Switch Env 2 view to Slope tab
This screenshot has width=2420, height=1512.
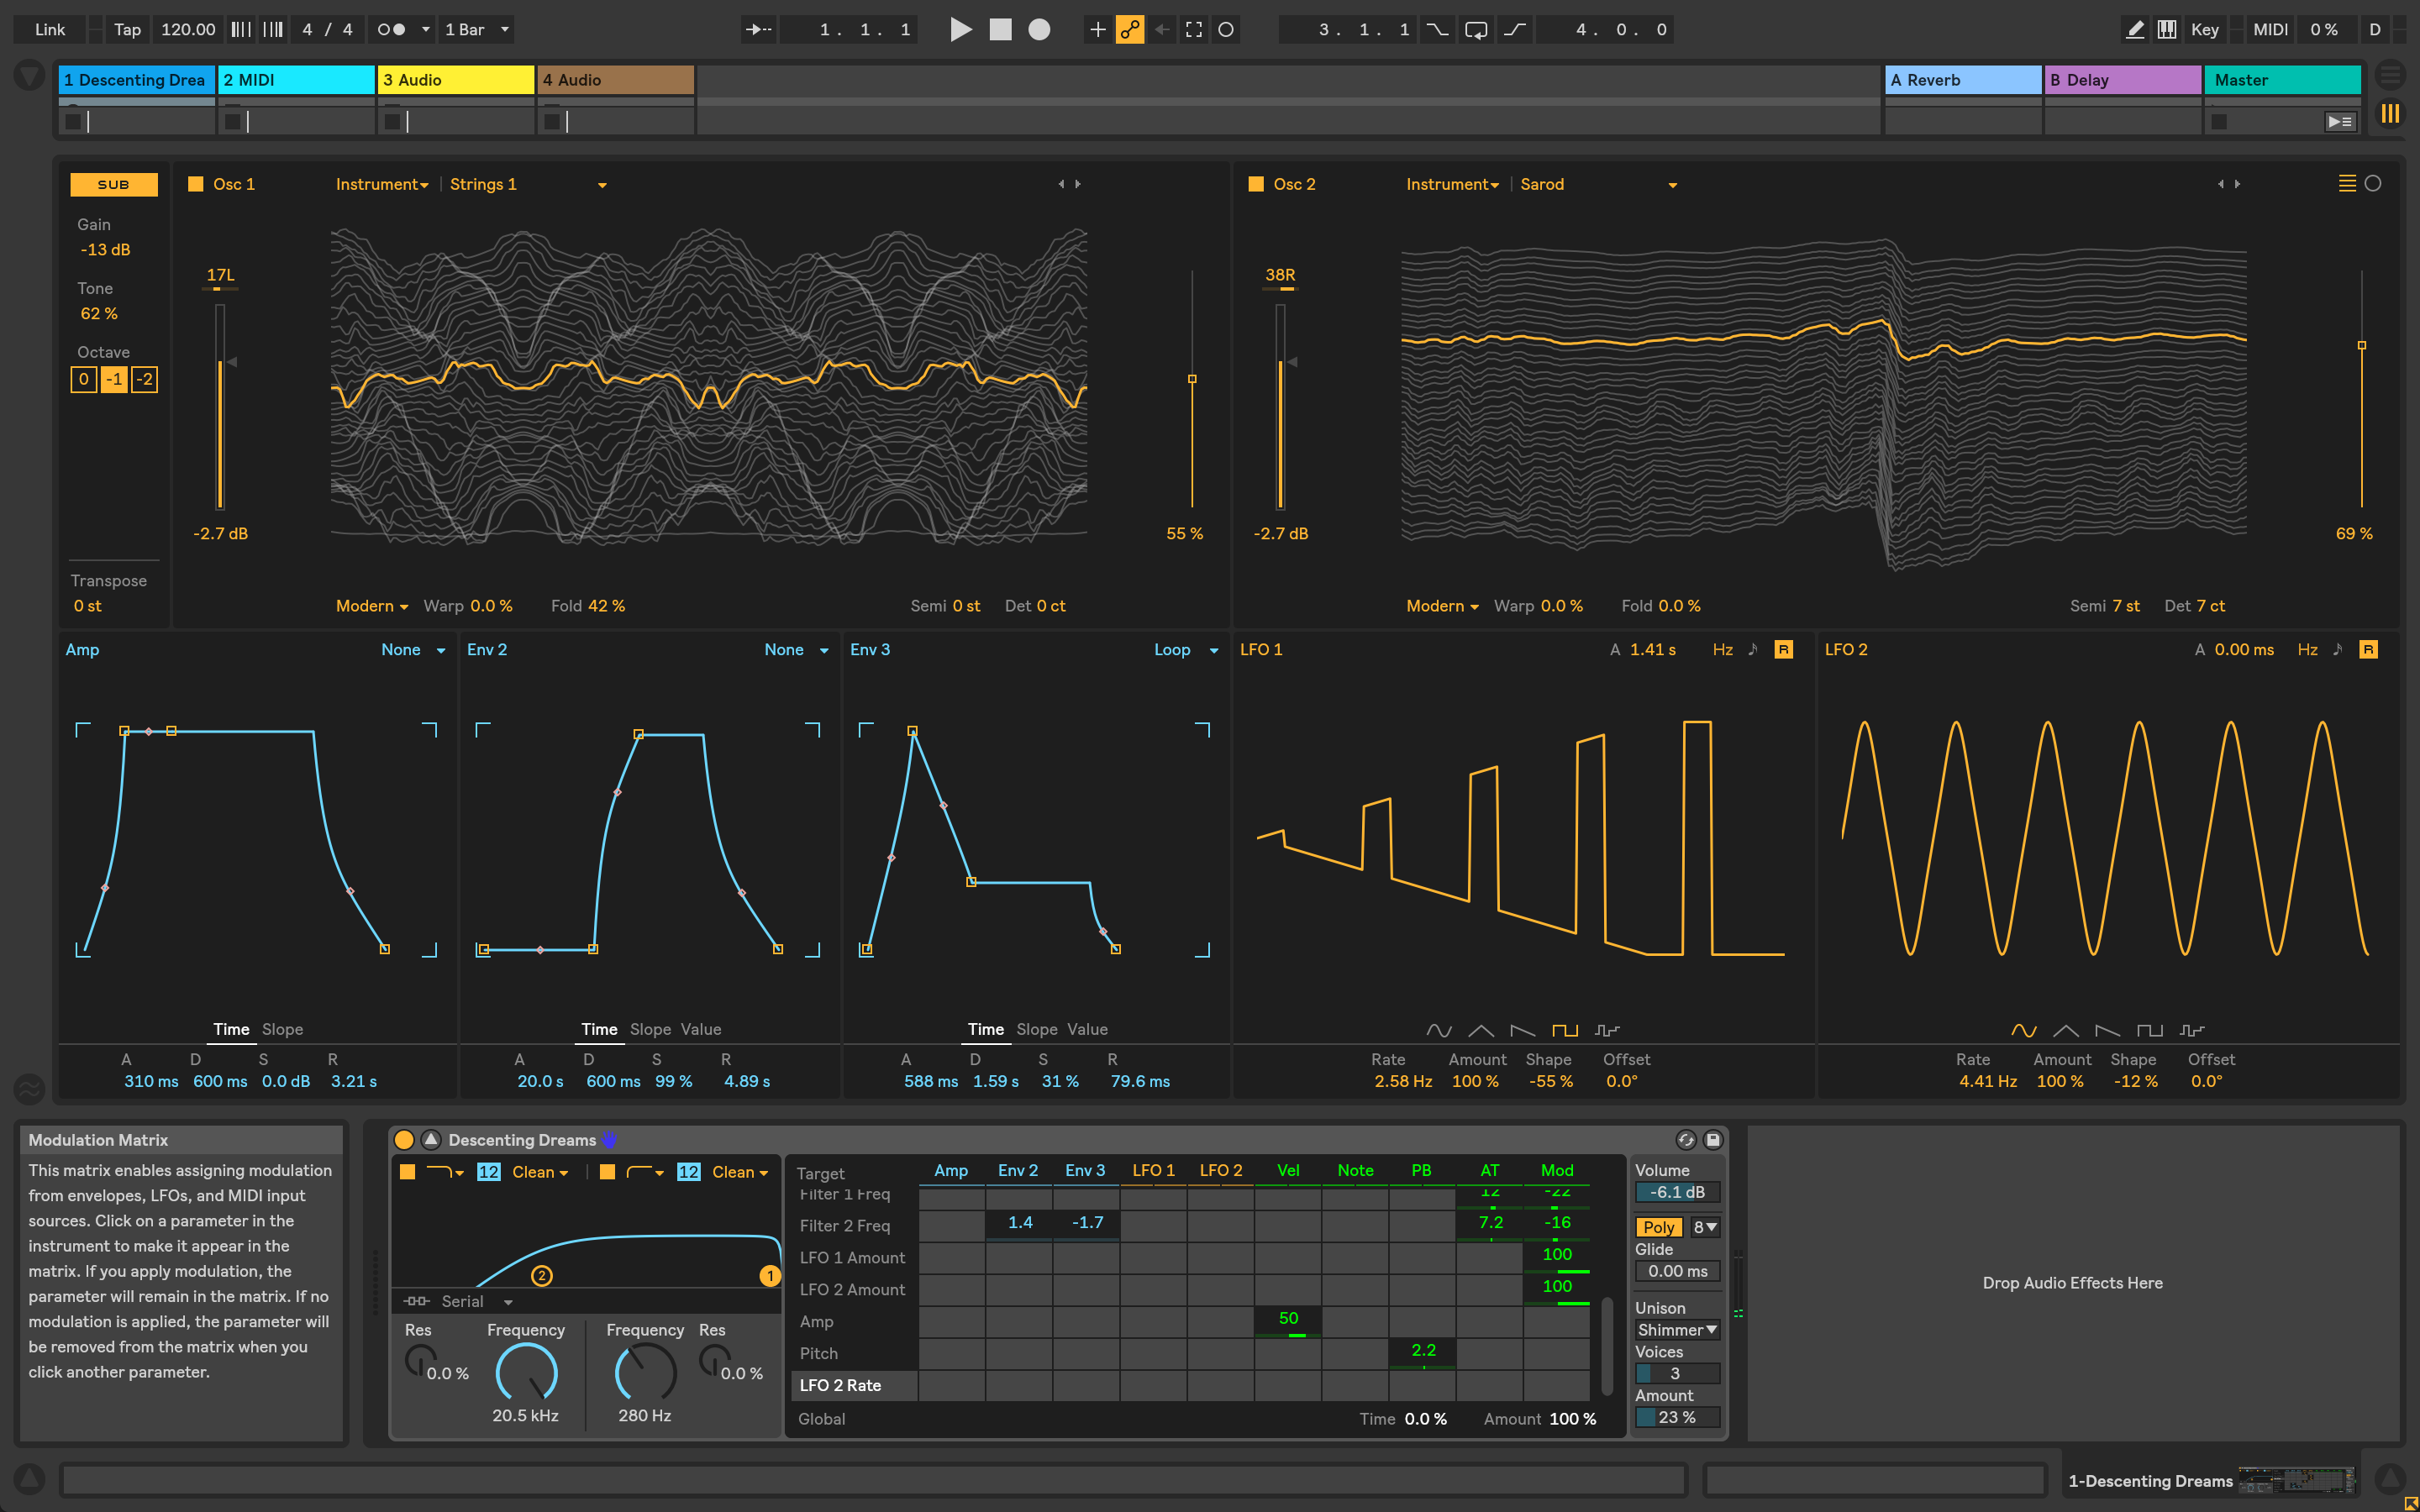[650, 1029]
